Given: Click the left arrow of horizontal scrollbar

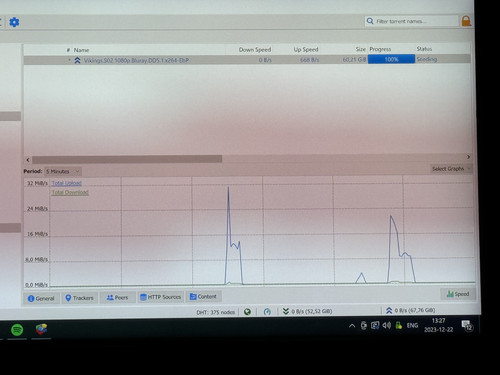Looking at the screenshot, I should [28, 160].
